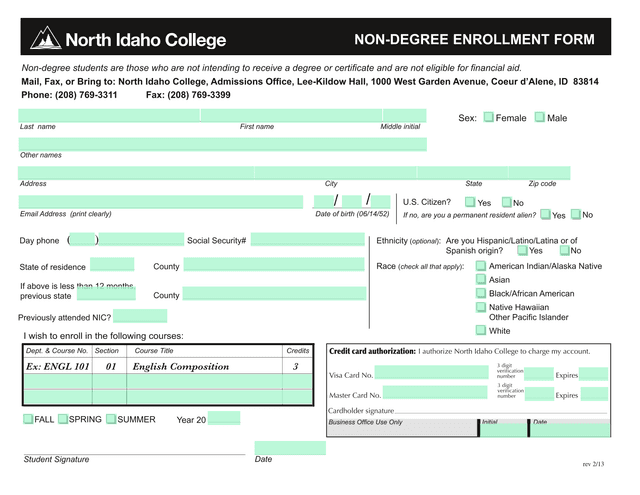This screenshot has width=640, height=495.
Task: Check the Asian race box
Action: (481, 279)
